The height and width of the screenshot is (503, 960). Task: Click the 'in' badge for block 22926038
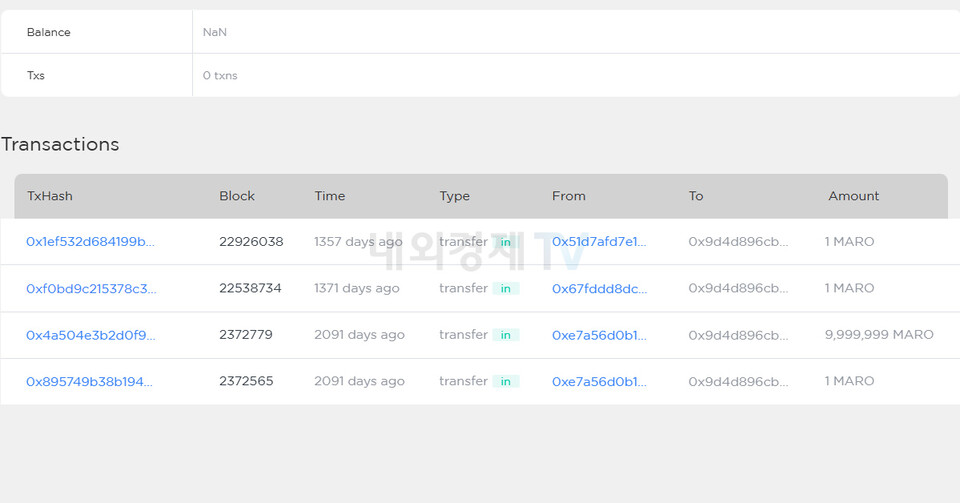(x=505, y=243)
